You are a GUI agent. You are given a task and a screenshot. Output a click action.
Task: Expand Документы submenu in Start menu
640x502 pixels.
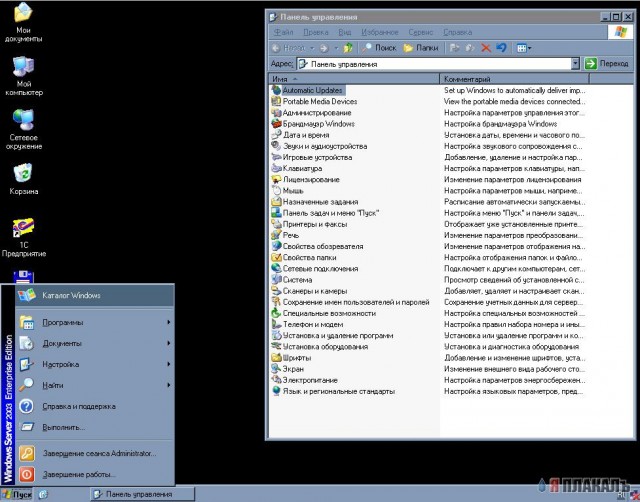pos(95,343)
